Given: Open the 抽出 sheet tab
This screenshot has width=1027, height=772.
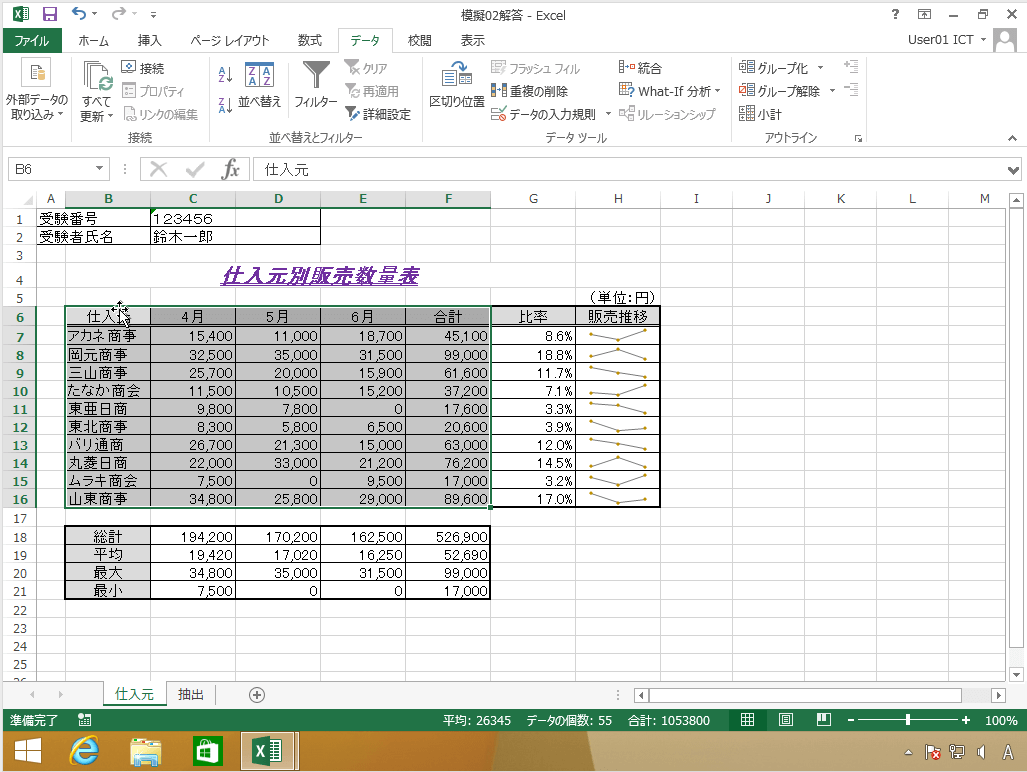Looking at the screenshot, I should 189,694.
